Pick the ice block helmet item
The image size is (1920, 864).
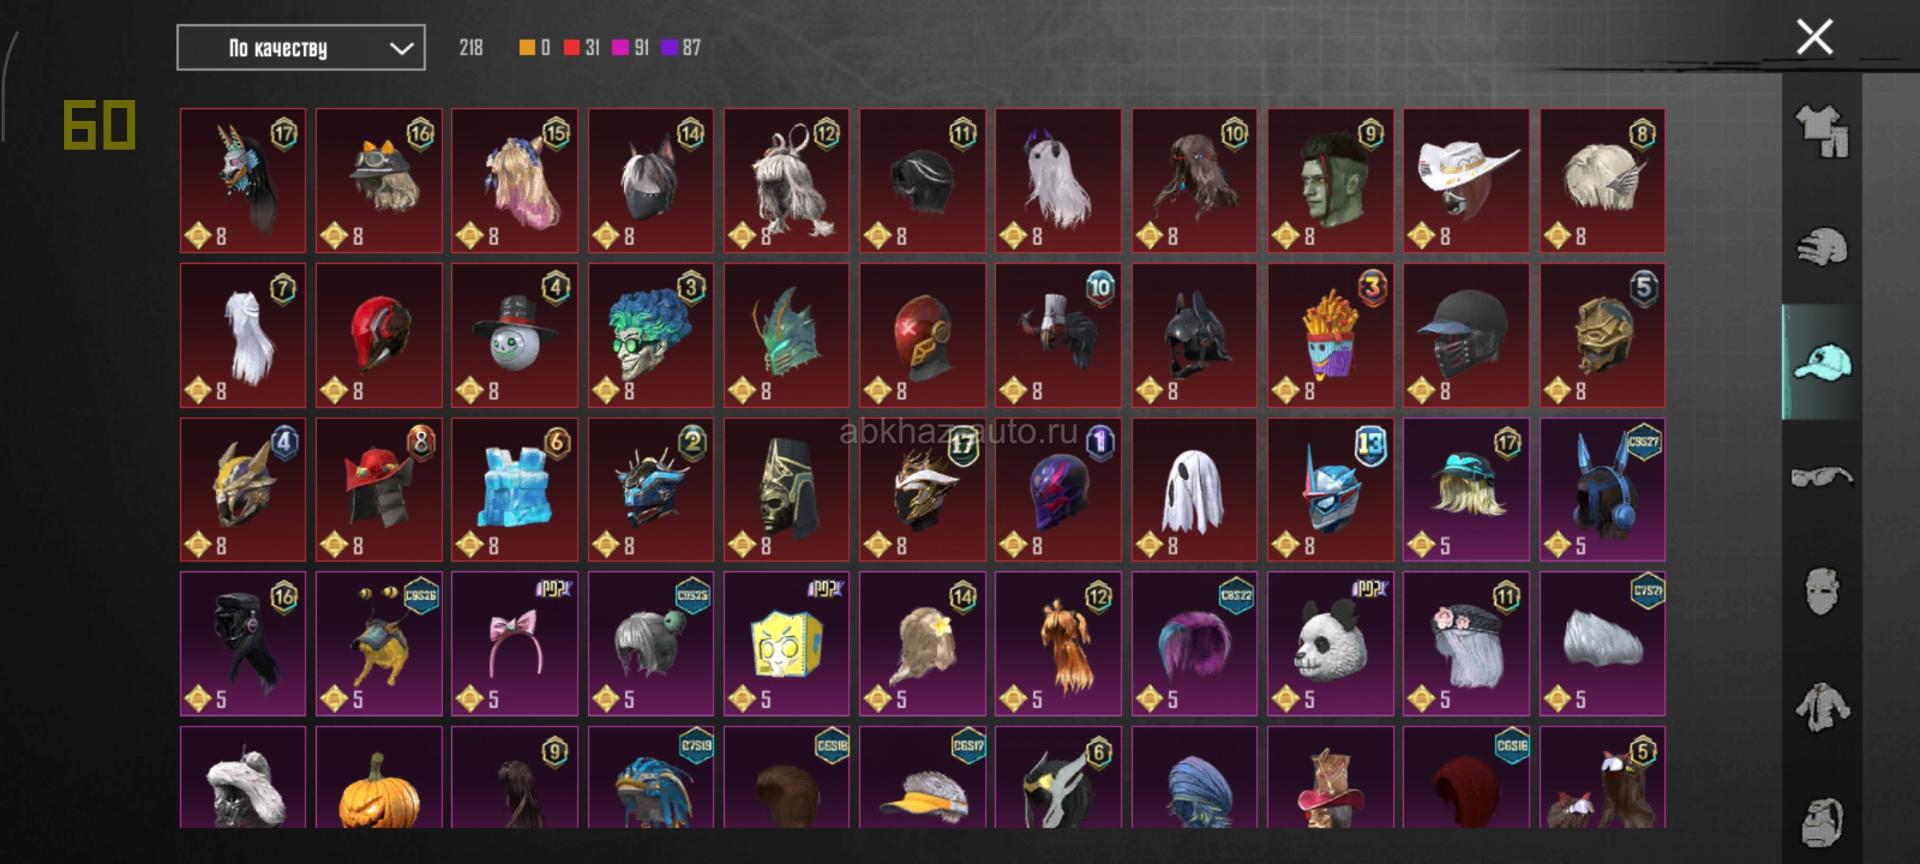click(514, 490)
